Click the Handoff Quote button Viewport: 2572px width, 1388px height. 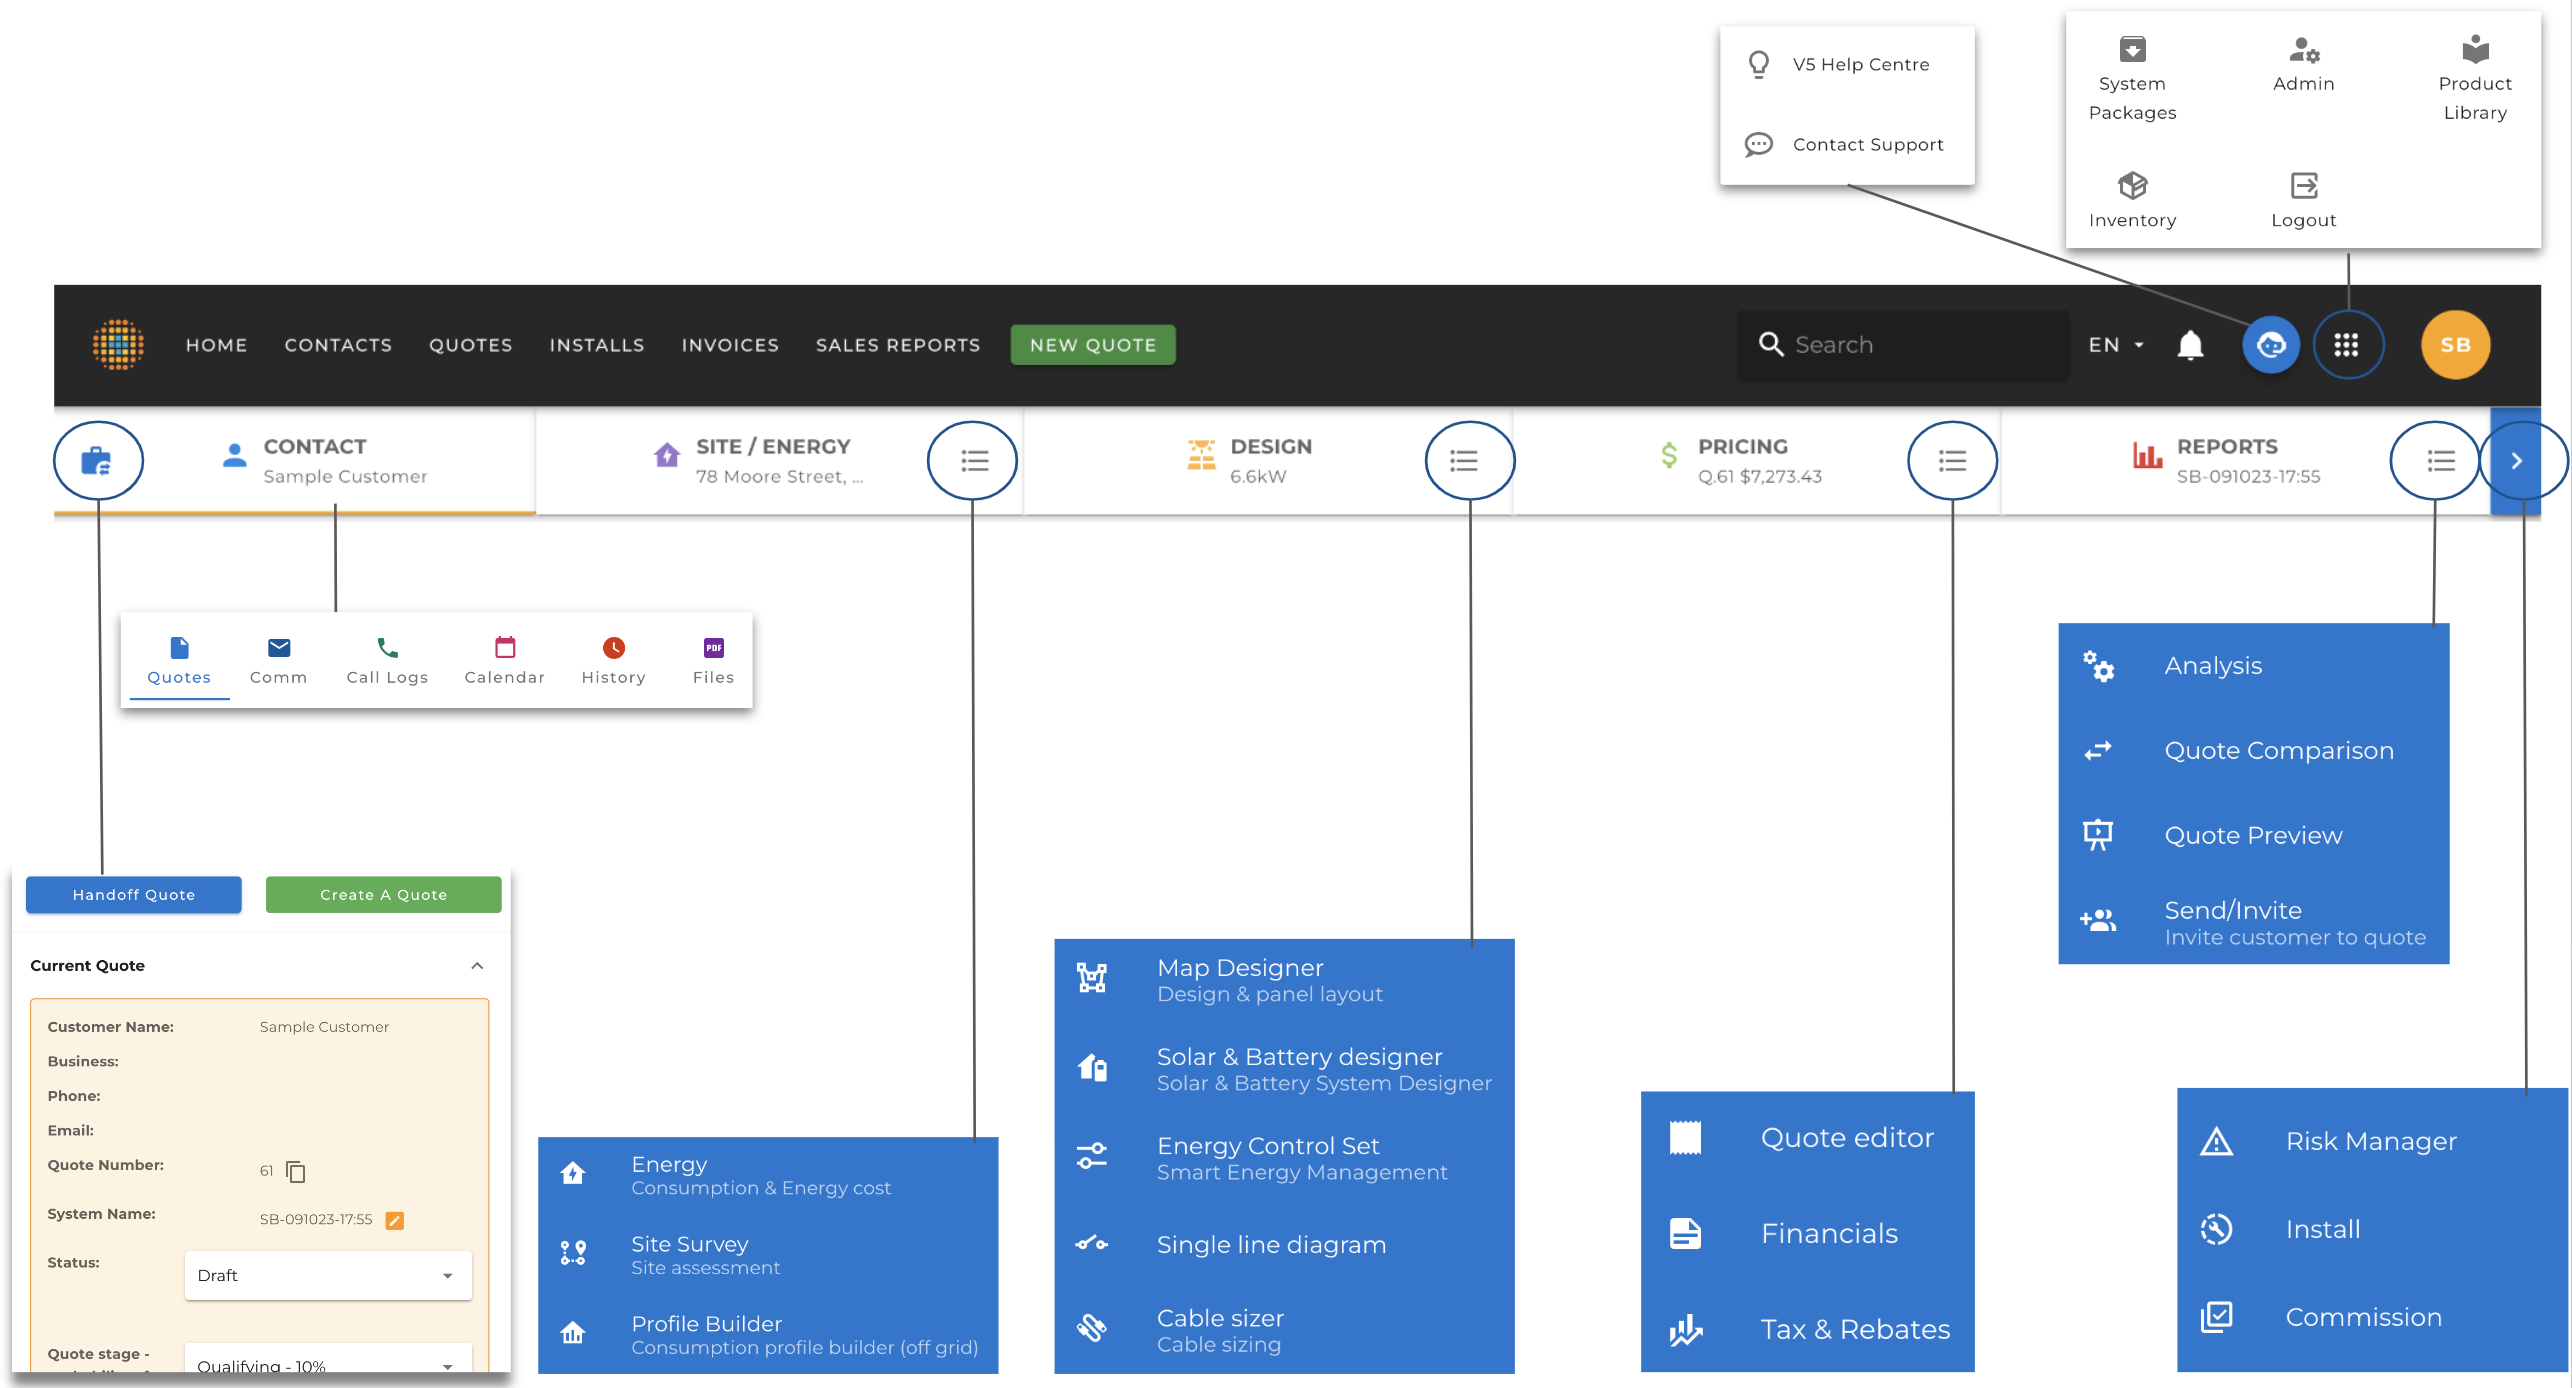(133, 894)
